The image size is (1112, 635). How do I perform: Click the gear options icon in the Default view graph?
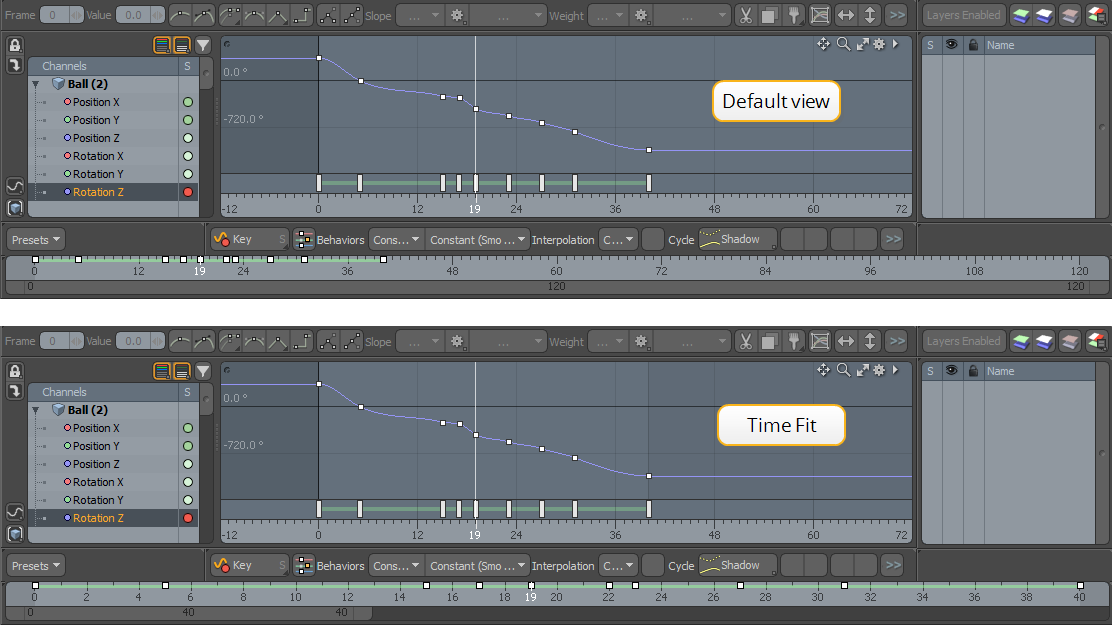click(x=878, y=44)
